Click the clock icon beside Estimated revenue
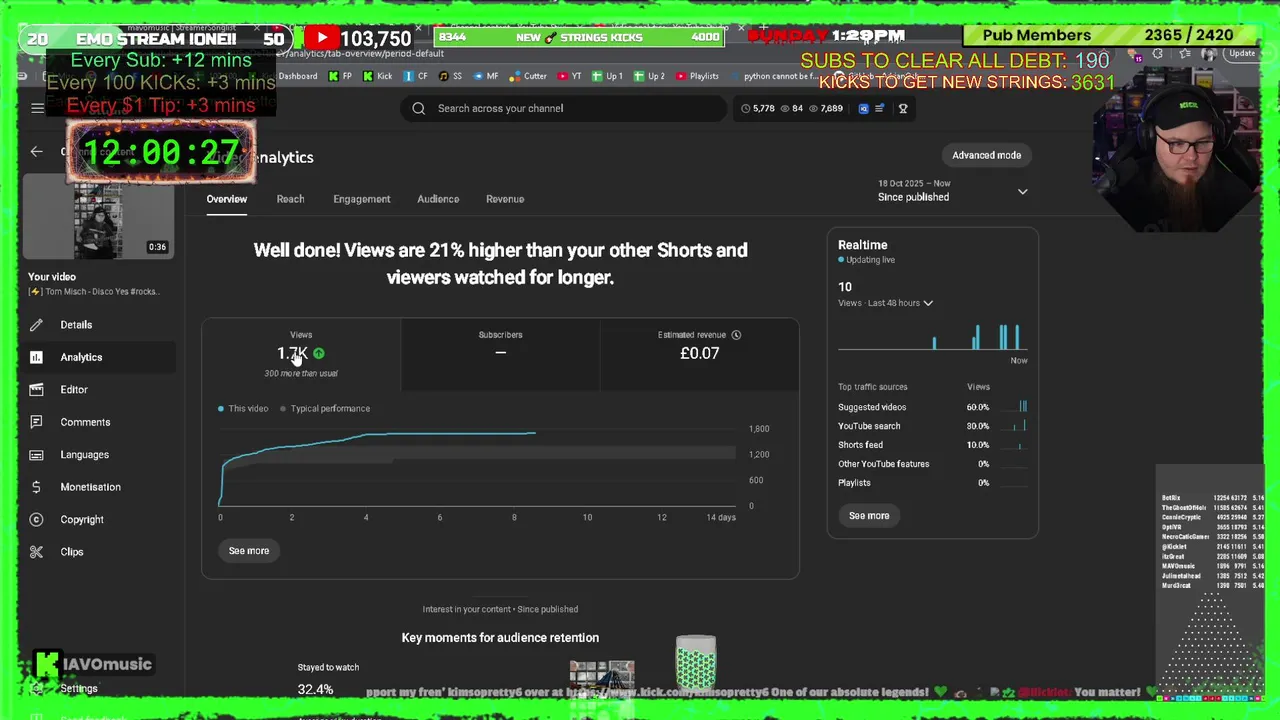Screen dimensions: 1280x720 click(736, 335)
